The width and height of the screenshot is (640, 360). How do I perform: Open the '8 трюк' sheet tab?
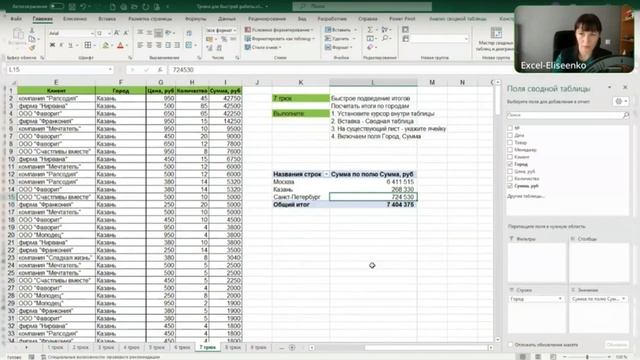point(233,347)
